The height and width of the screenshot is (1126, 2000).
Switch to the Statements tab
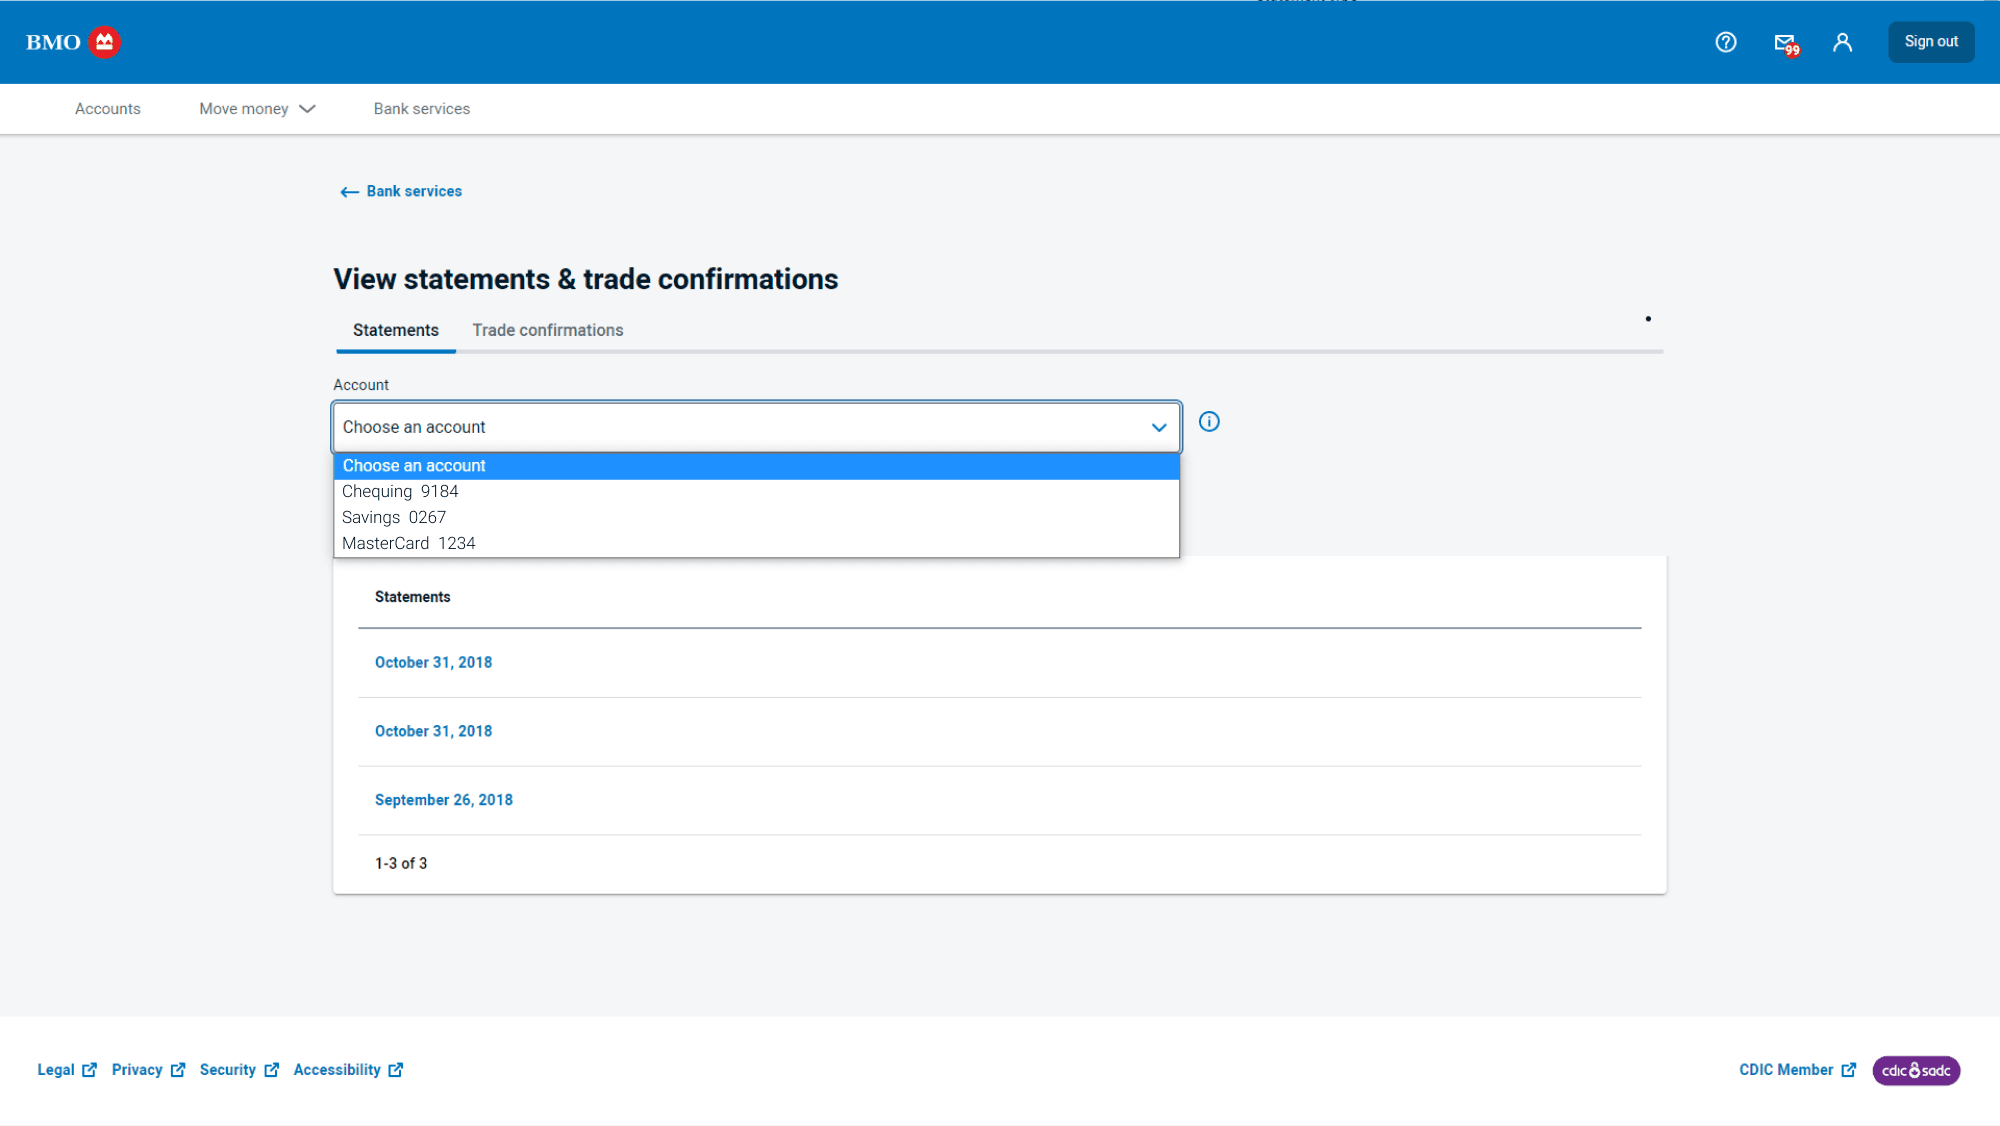[x=396, y=330]
